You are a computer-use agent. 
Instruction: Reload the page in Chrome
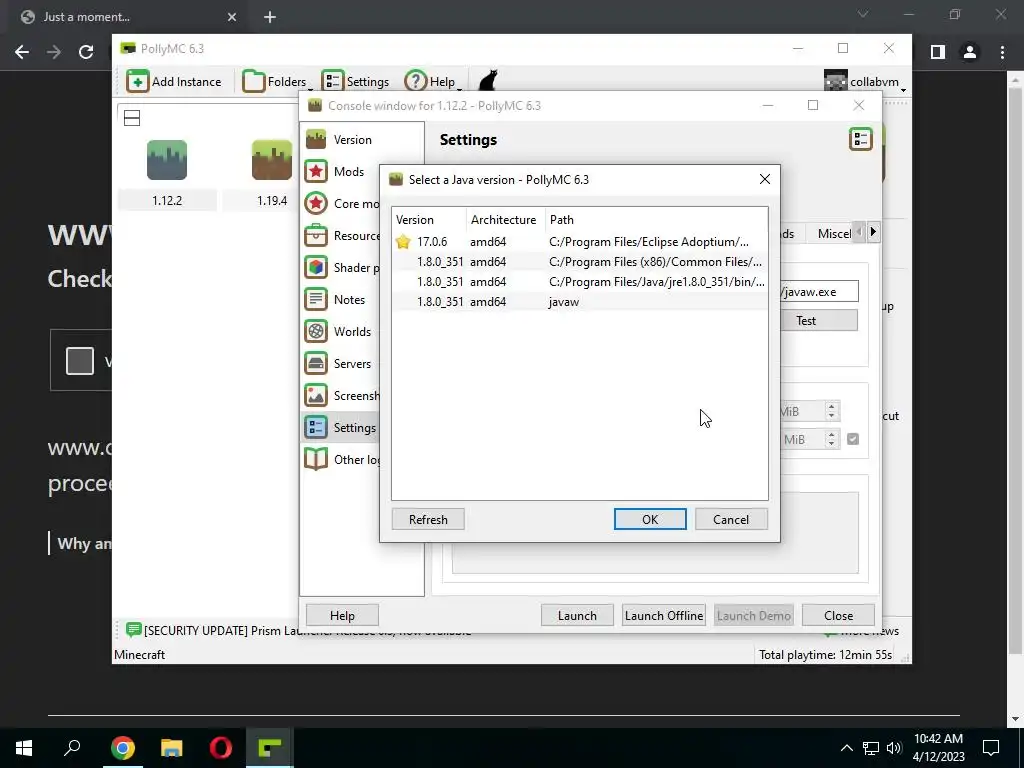(86, 52)
